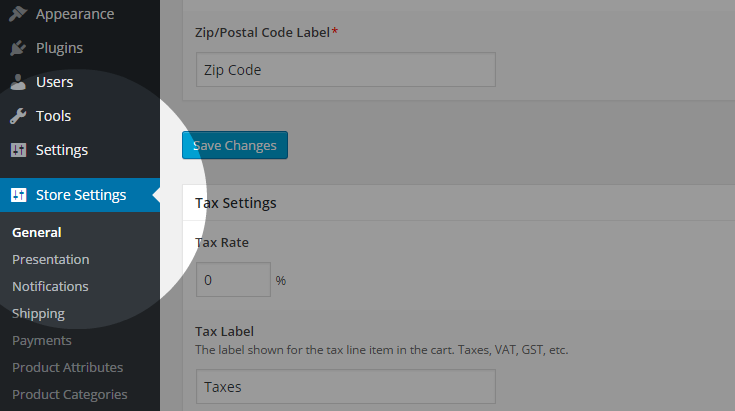Click the Appearance paintbrush icon
Image resolution: width=735 pixels, height=411 pixels.
pyautogui.click(x=18, y=14)
